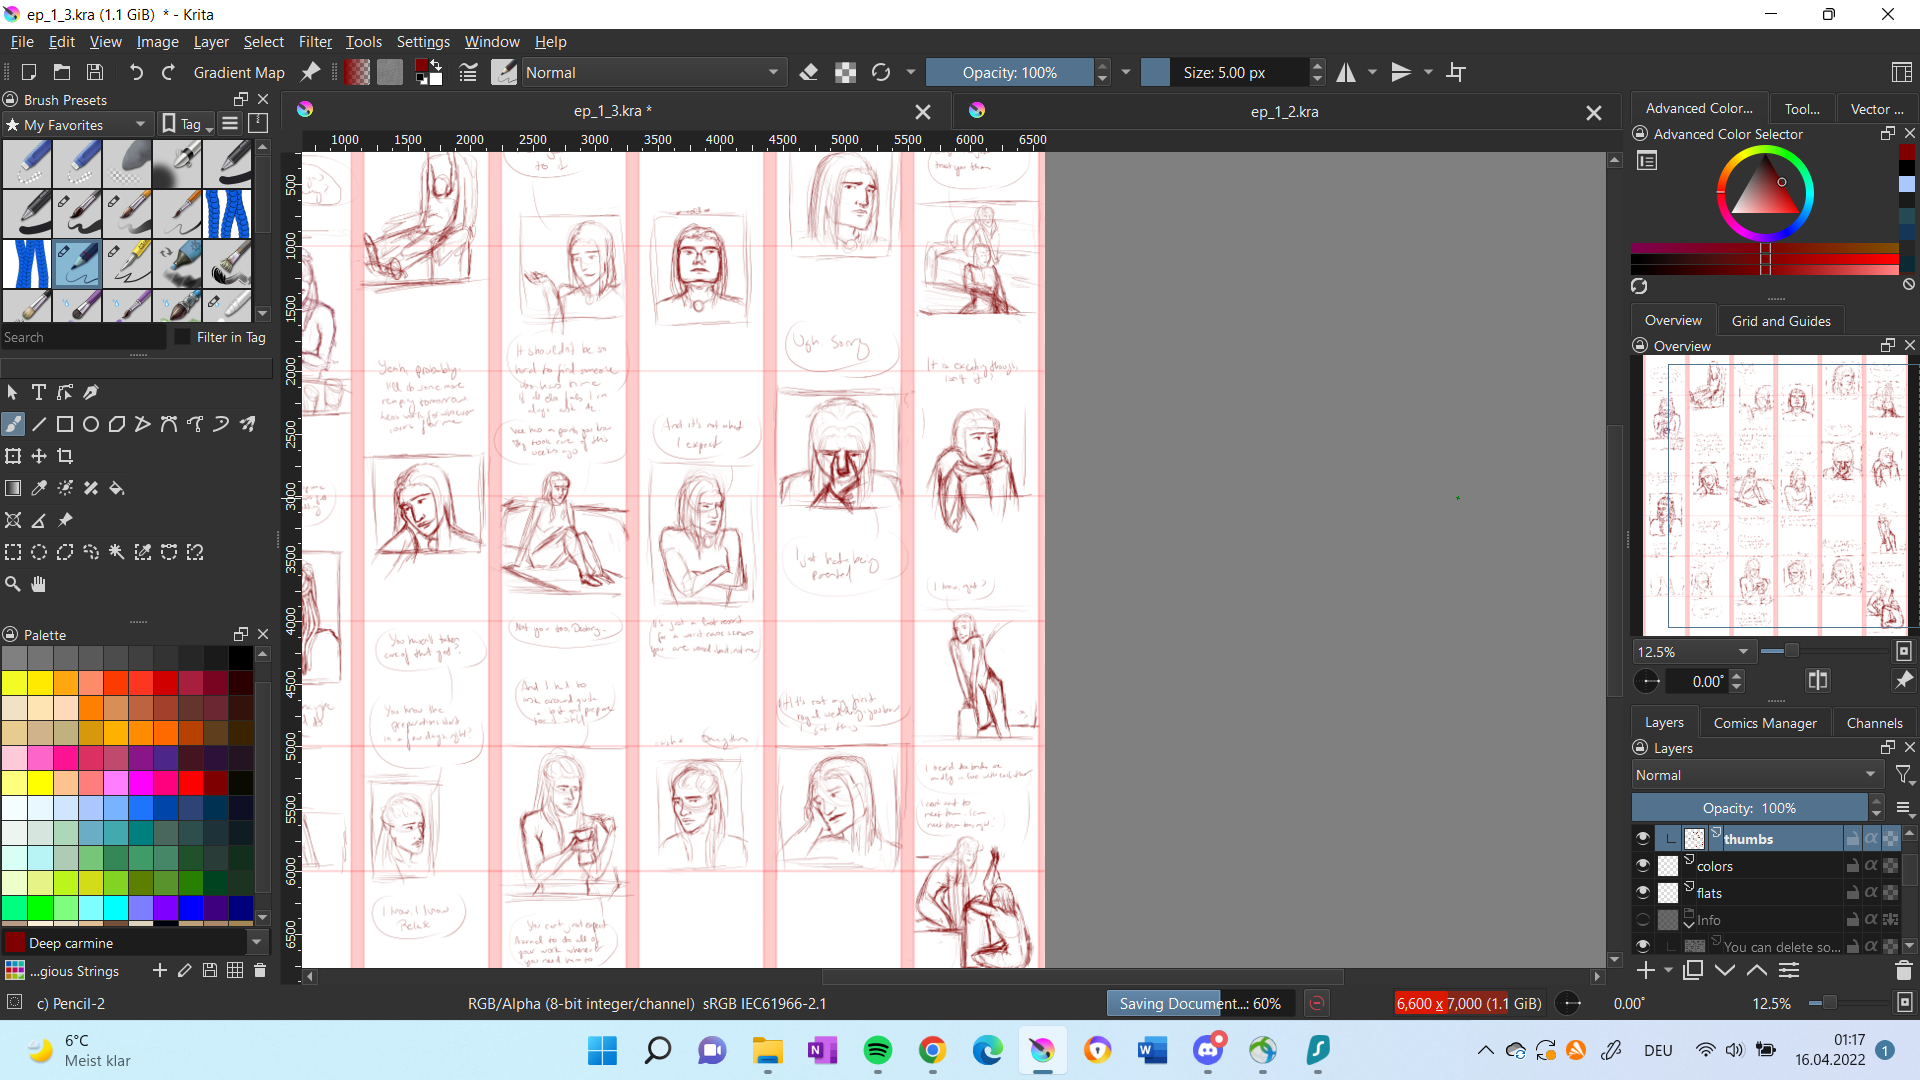Pick the Fill bucket tool

click(x=117, y=488)
